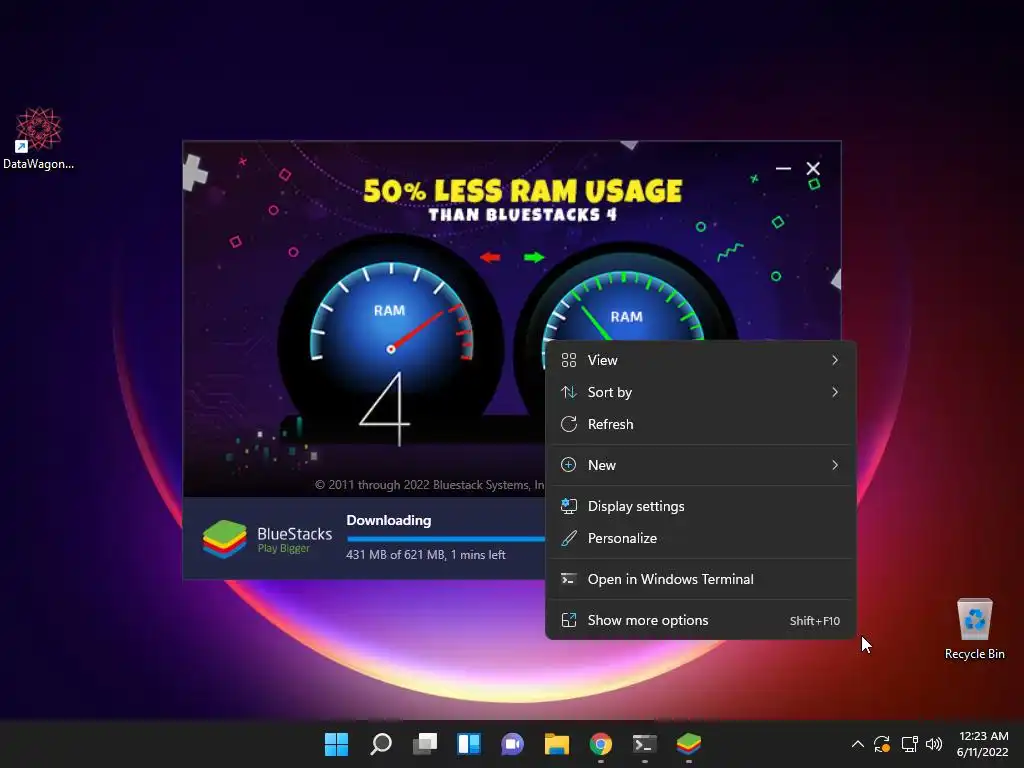Open the Windows Start menu
This screenshot has width=1024, height=768.
(337, 744)
